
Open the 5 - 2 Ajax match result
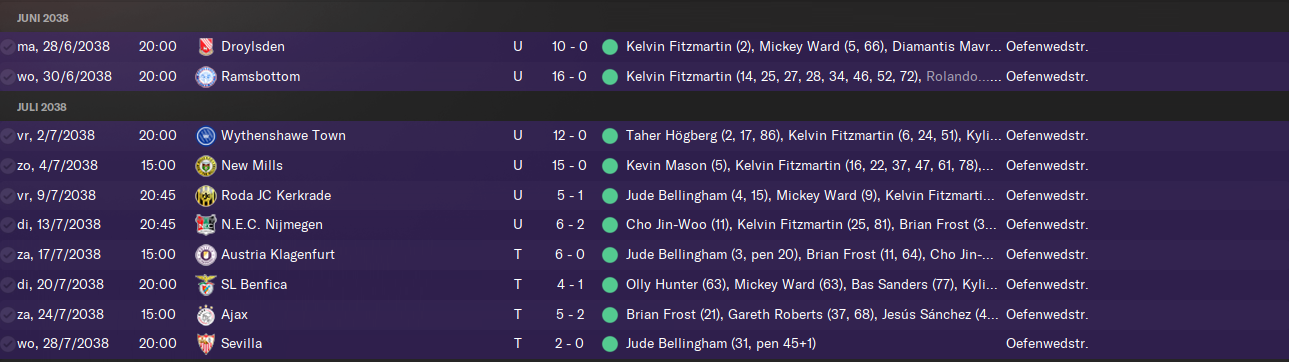point(570,314)
